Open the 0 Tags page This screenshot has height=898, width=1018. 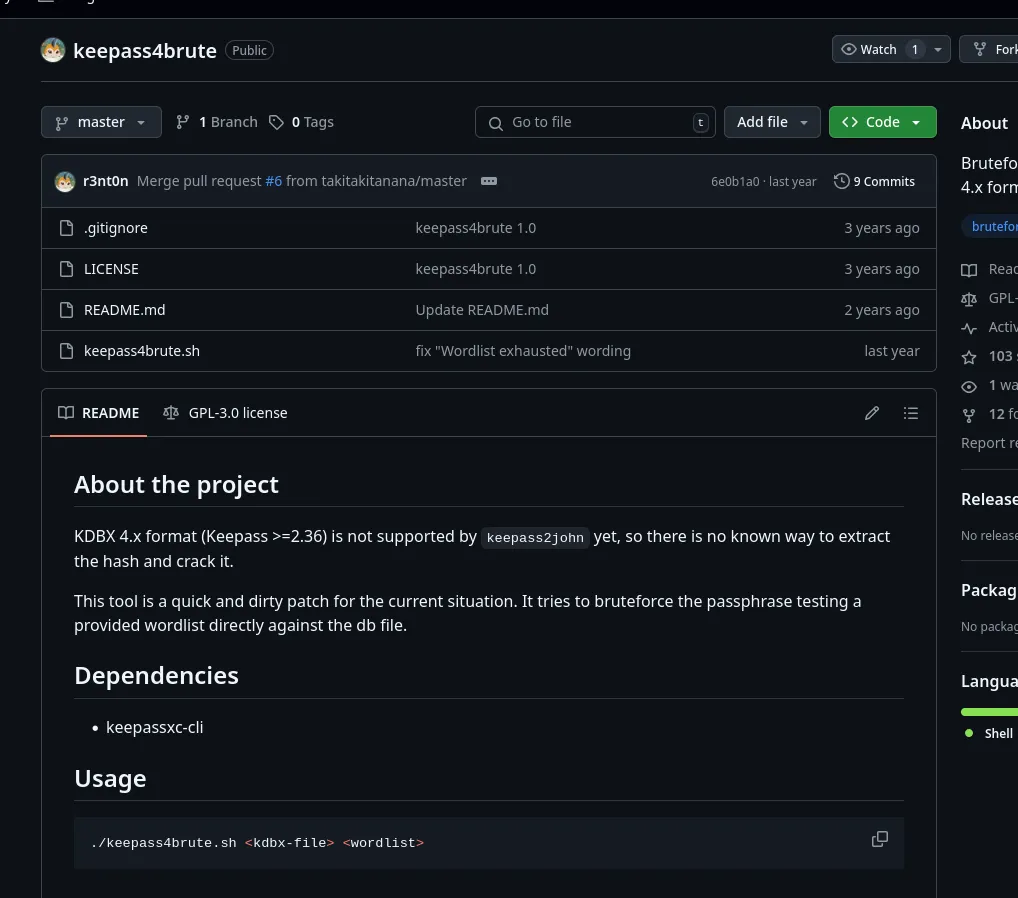point(302,122)
